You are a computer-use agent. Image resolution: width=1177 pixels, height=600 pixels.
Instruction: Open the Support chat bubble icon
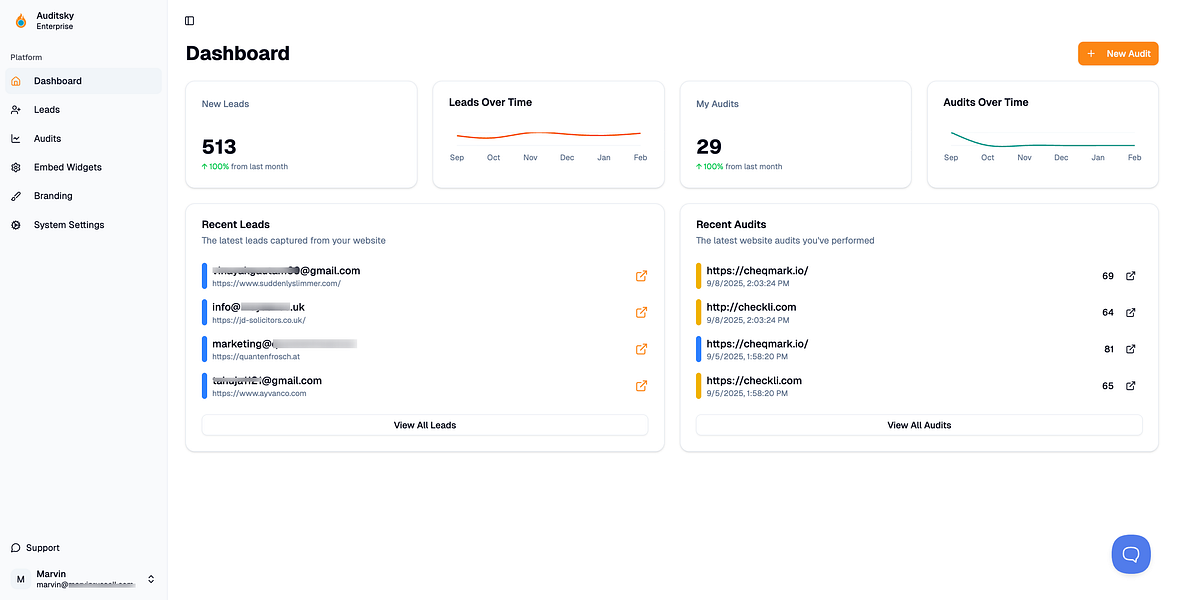tap(16, 548)
